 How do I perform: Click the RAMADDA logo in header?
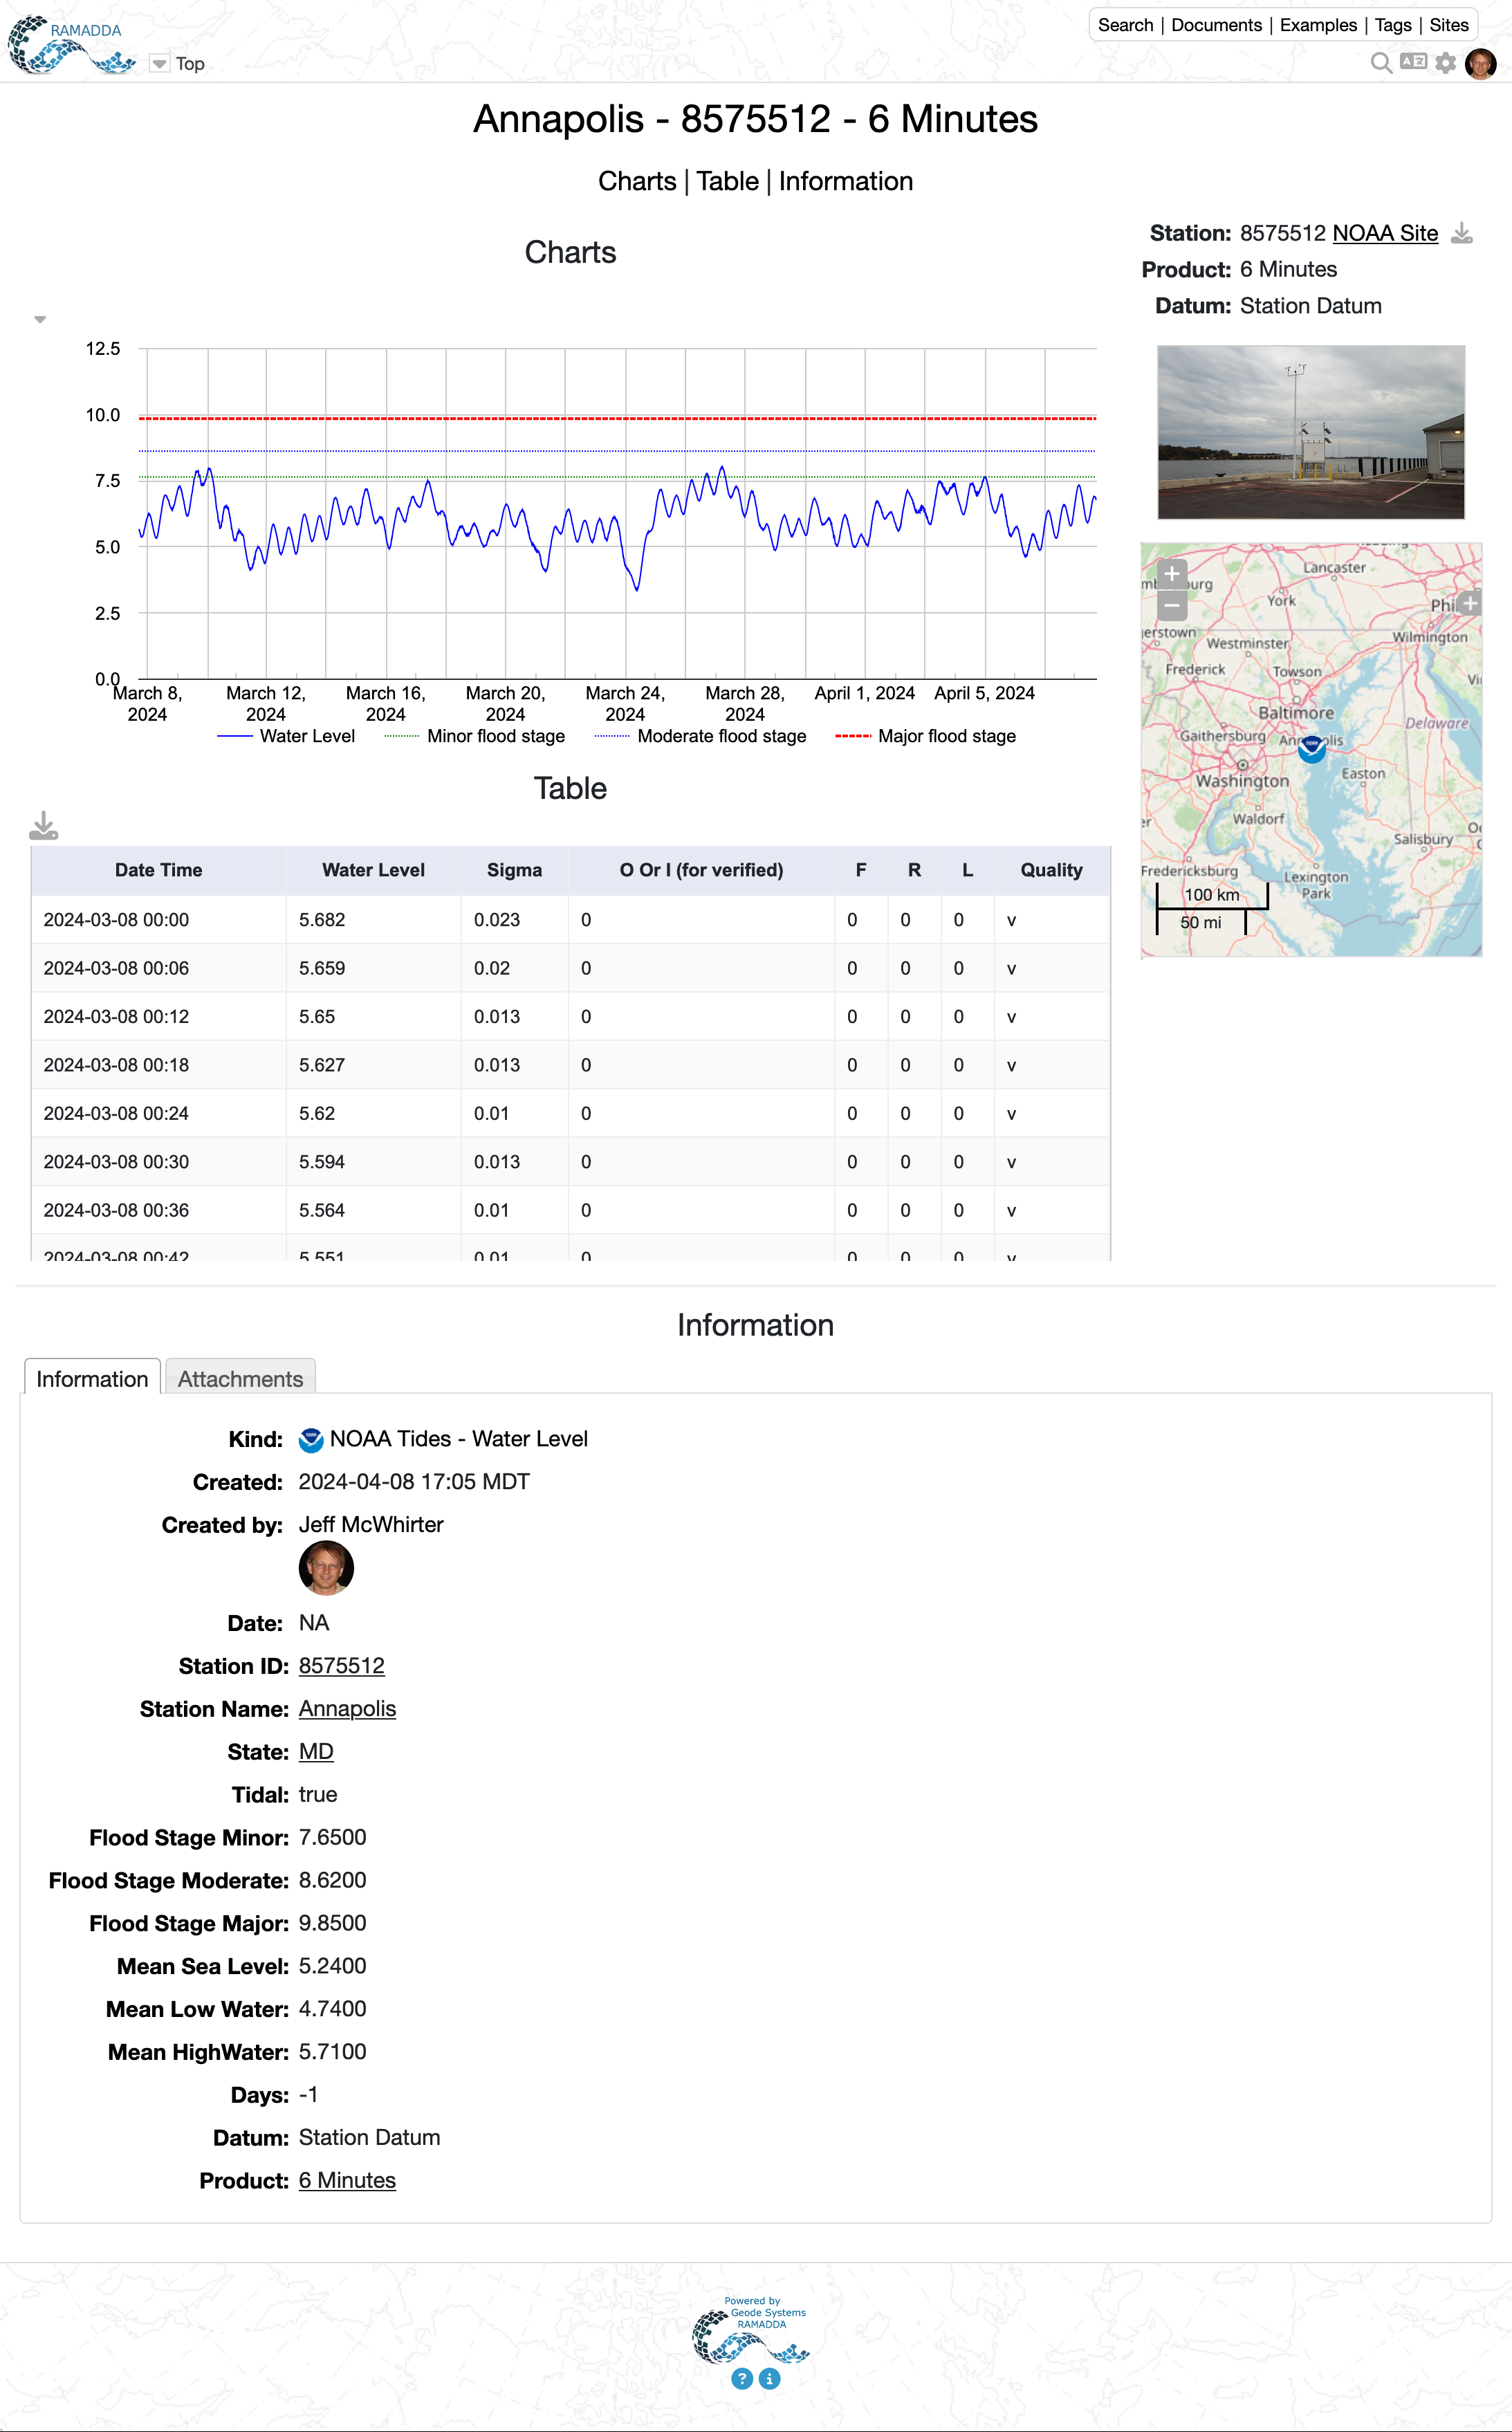72,45
